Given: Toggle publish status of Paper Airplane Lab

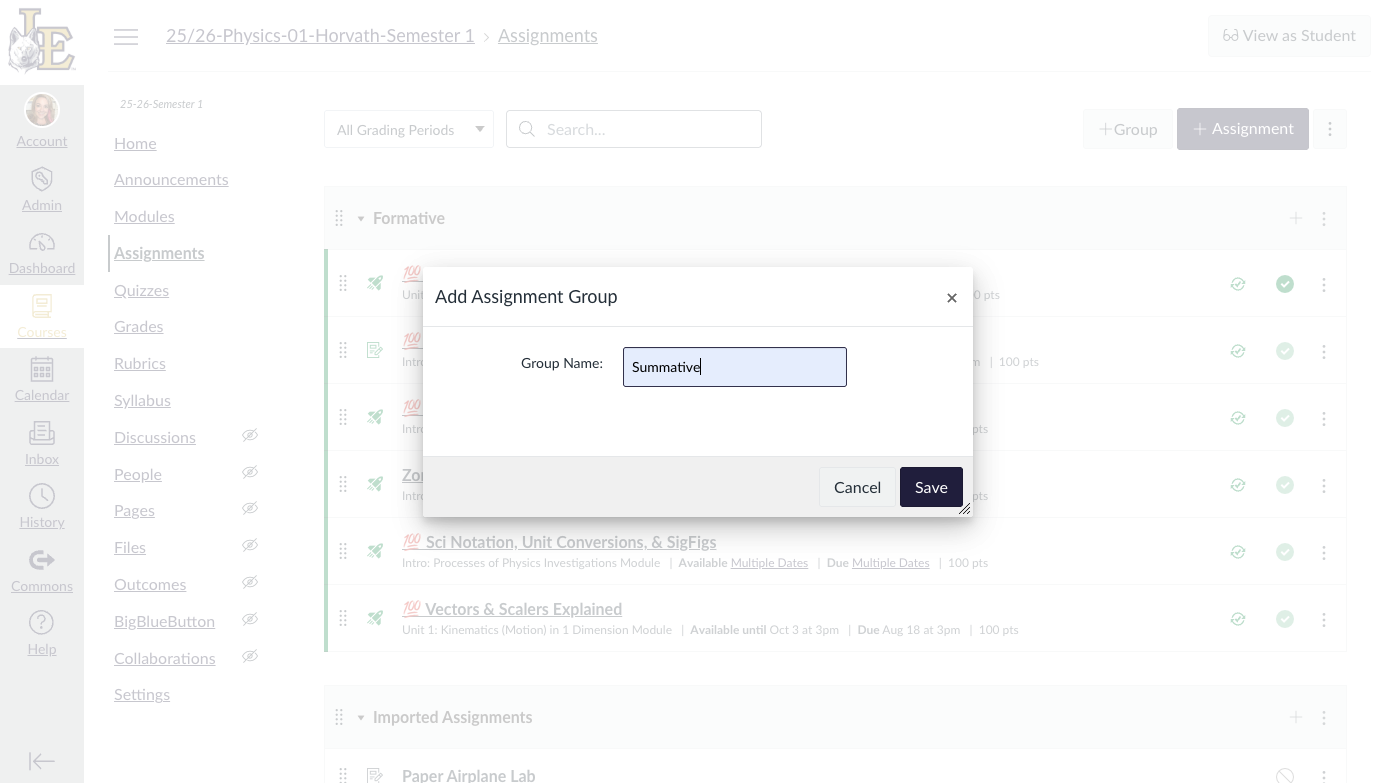Looking at the screenshot, I should 1285,775.
